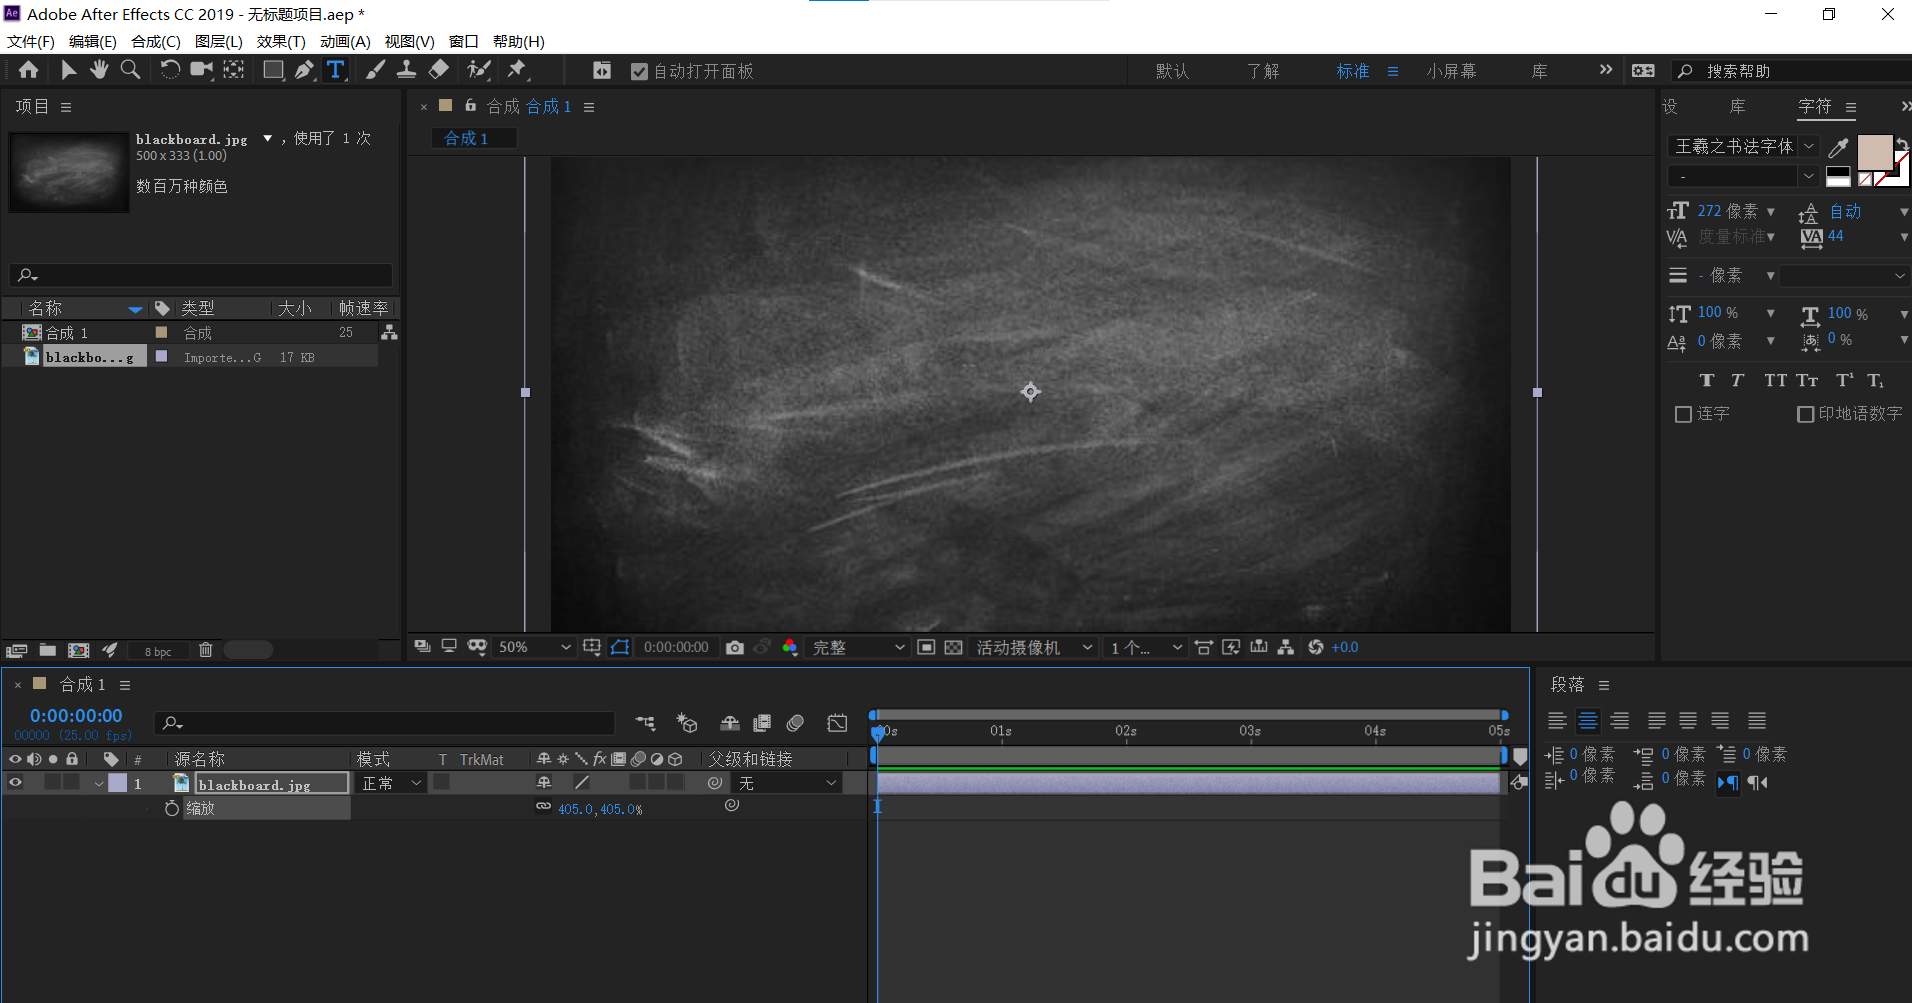Select the Hand tool

point(99,70)
